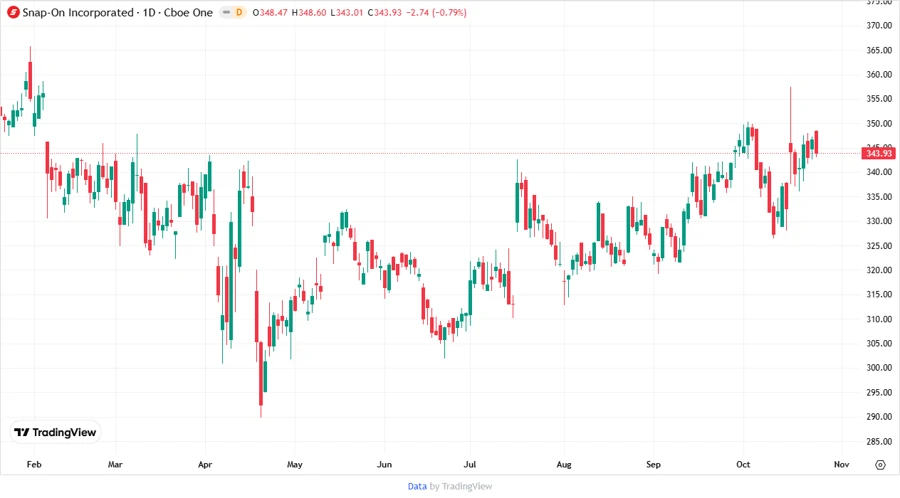
Task: Select the Feb label on time axis
Action: [x=34, y=464]
